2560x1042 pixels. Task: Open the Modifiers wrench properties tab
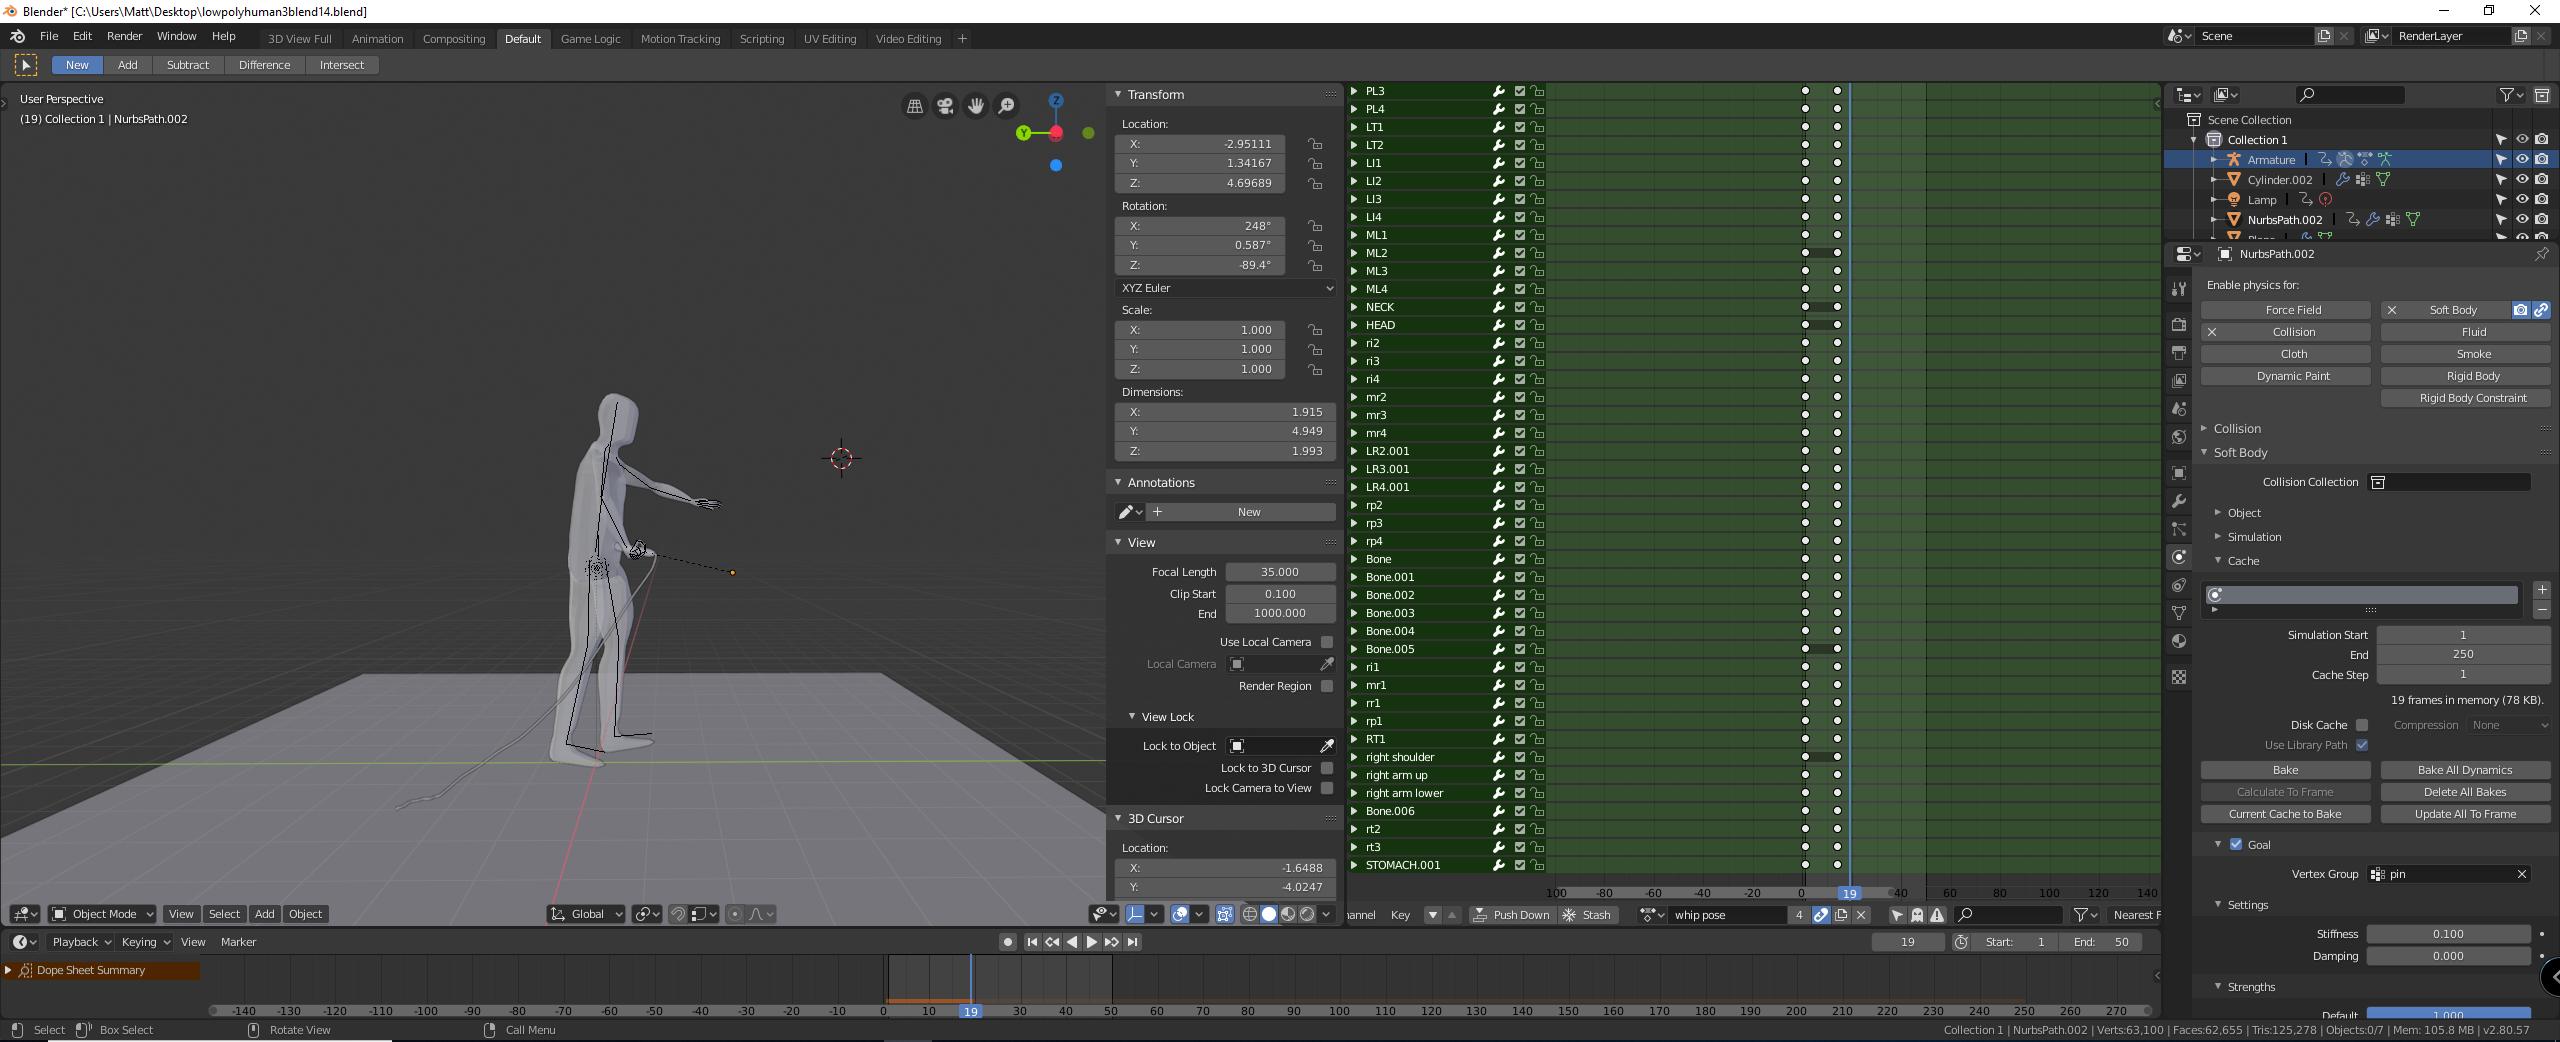(x=2179, y=501)
